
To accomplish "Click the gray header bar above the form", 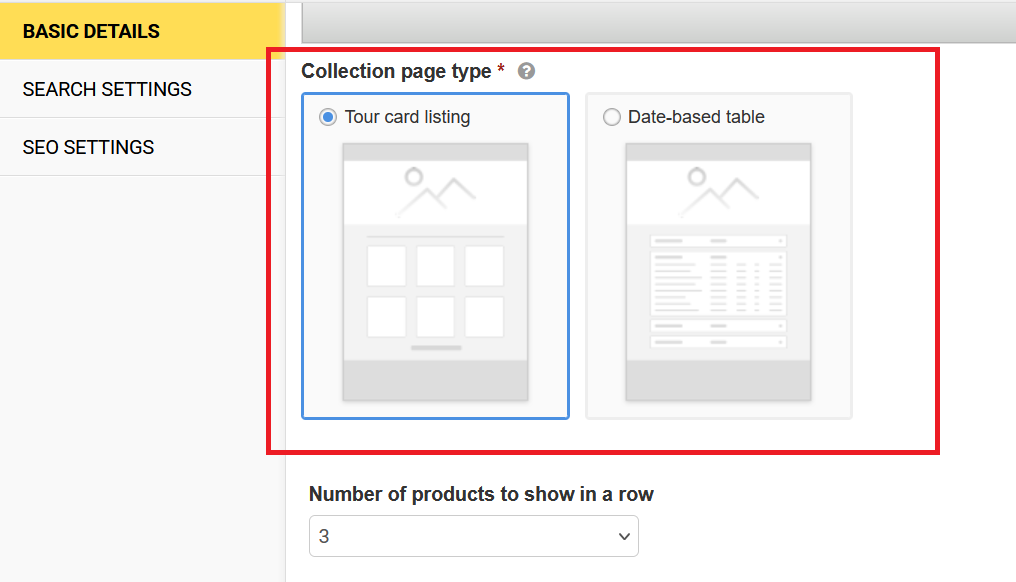I will pyautogui.click(x=658, y=22).
